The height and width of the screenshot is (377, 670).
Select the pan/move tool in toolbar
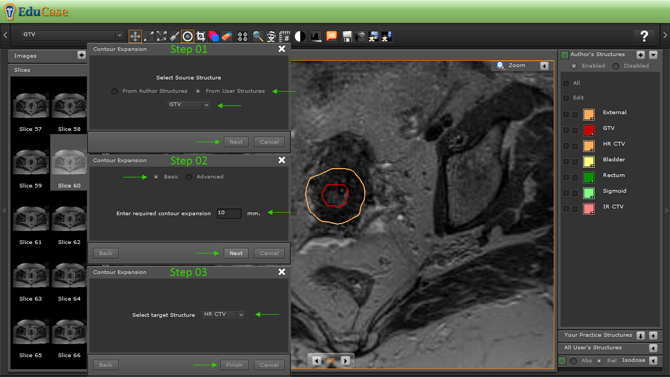point(135,36)
